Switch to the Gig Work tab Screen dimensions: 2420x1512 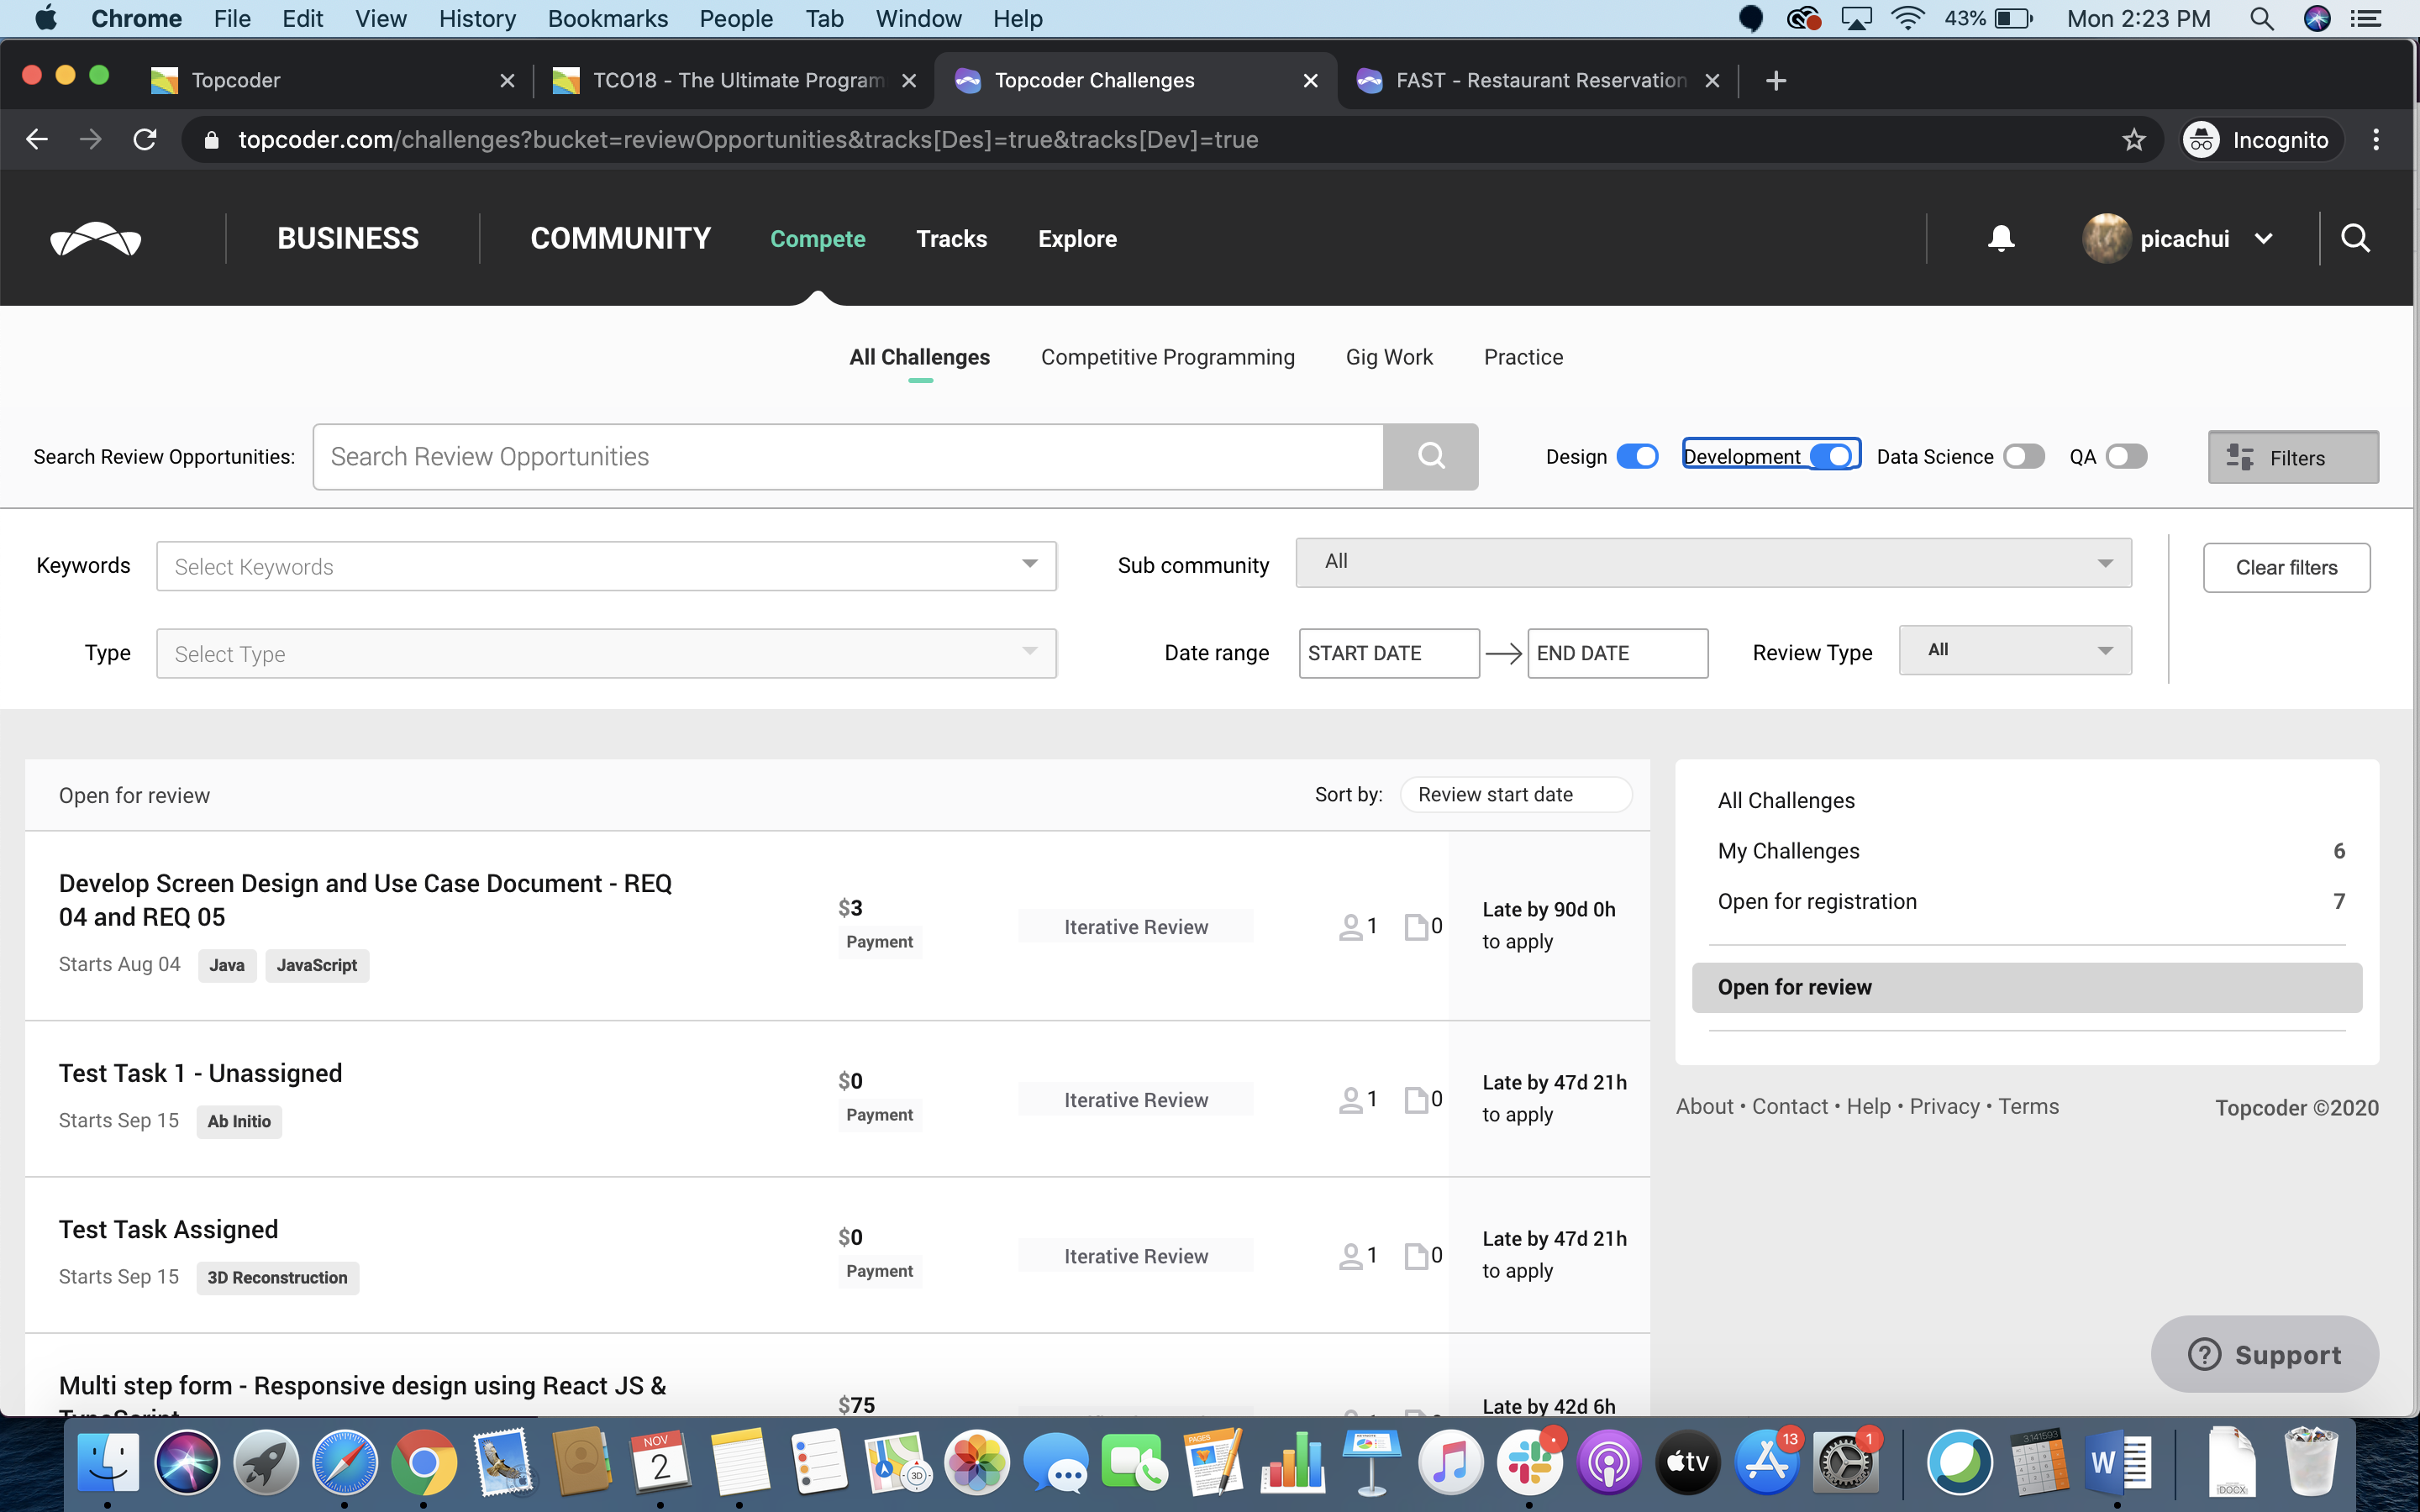pos(1389,357)
